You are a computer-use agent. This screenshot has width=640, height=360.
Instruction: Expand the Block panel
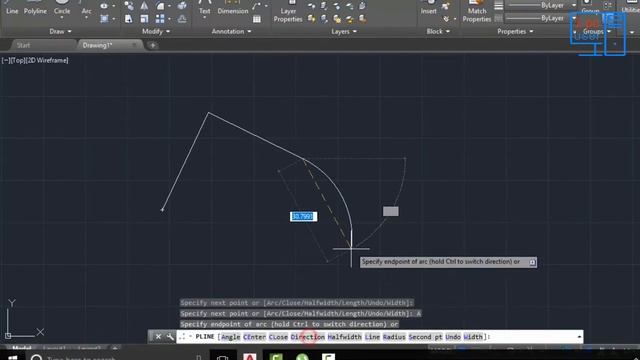[438, 31]
